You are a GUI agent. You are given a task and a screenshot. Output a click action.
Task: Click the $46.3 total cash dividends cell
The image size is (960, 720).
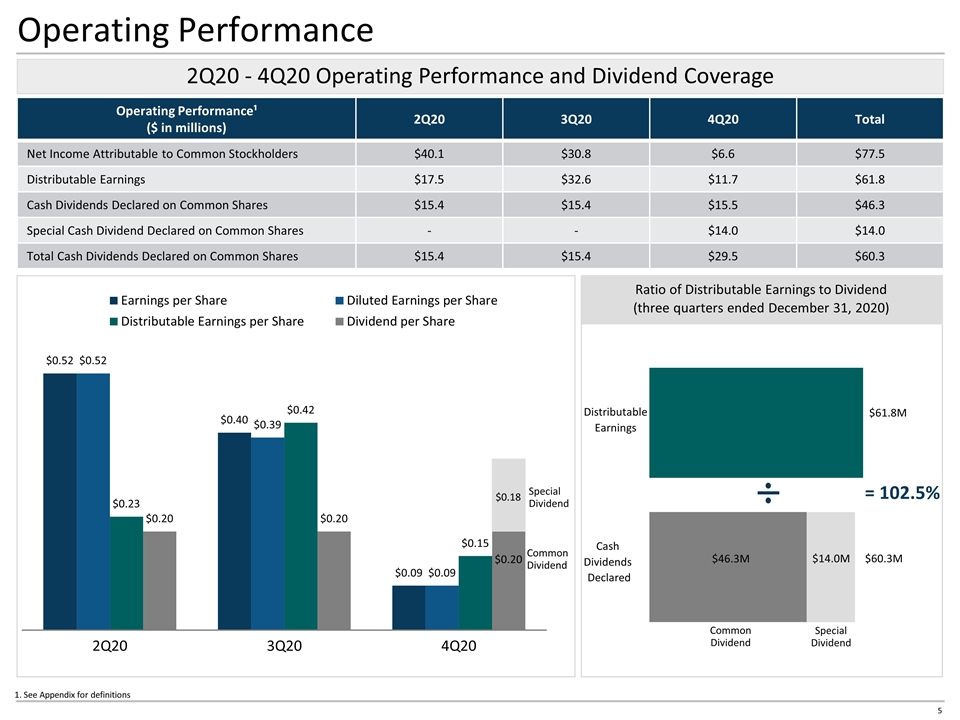tap(870, 206)
